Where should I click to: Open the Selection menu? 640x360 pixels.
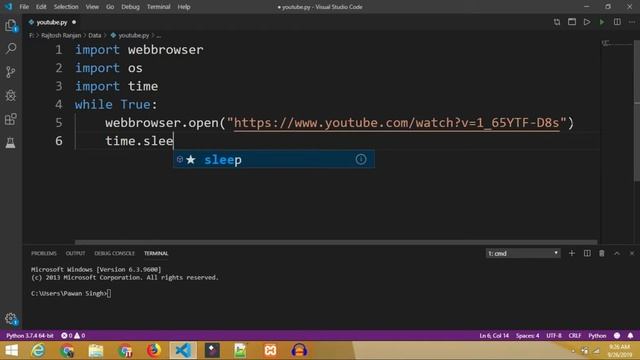(66, 7)
